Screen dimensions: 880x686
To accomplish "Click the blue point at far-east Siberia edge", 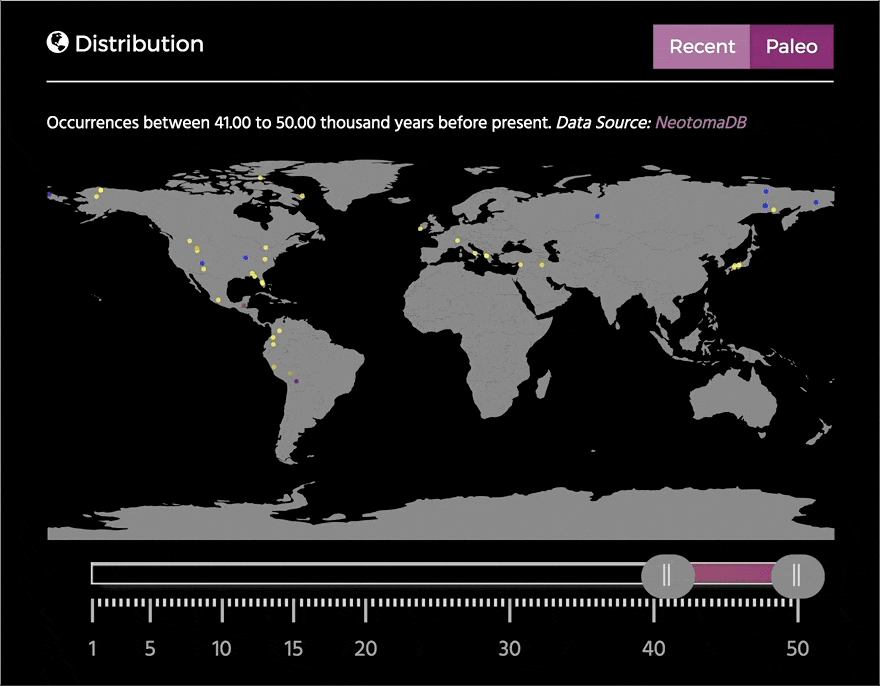I will click(x=816, y=203).
